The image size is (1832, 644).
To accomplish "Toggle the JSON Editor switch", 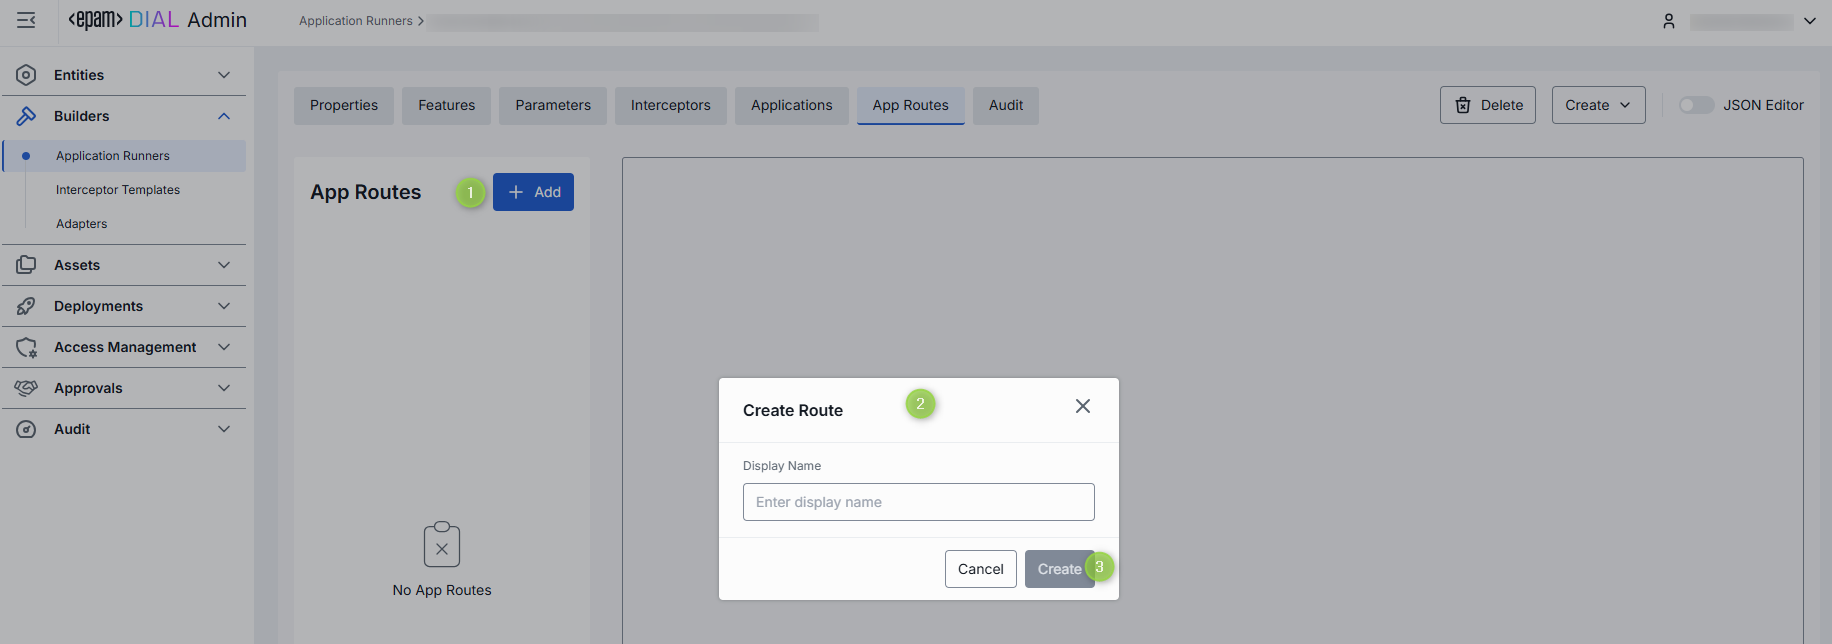I will (1696, 105).
